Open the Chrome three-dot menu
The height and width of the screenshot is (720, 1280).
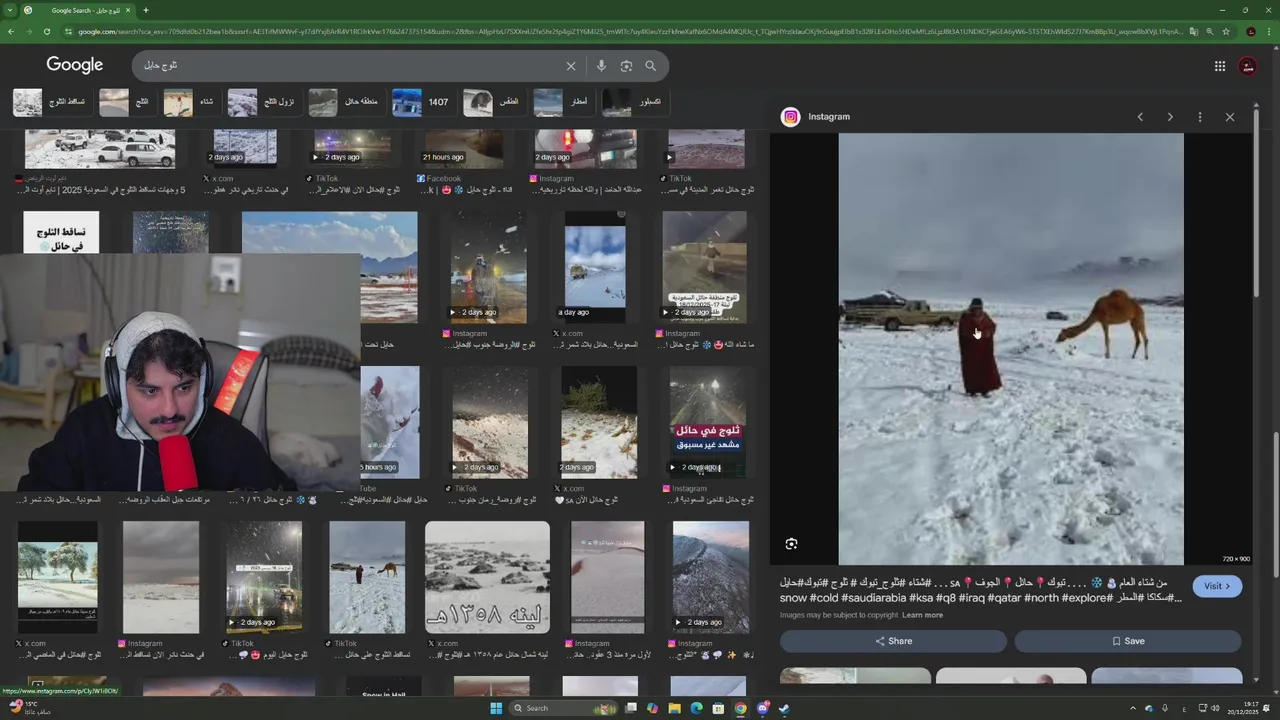click(1270, 32)
